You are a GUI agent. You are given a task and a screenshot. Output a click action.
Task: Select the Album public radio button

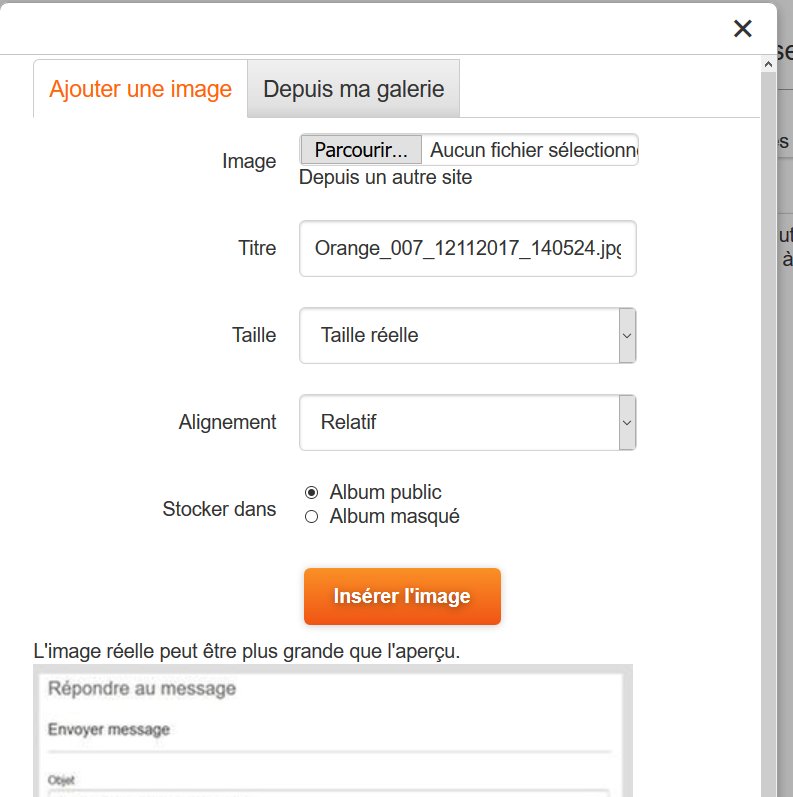point(311,492)
